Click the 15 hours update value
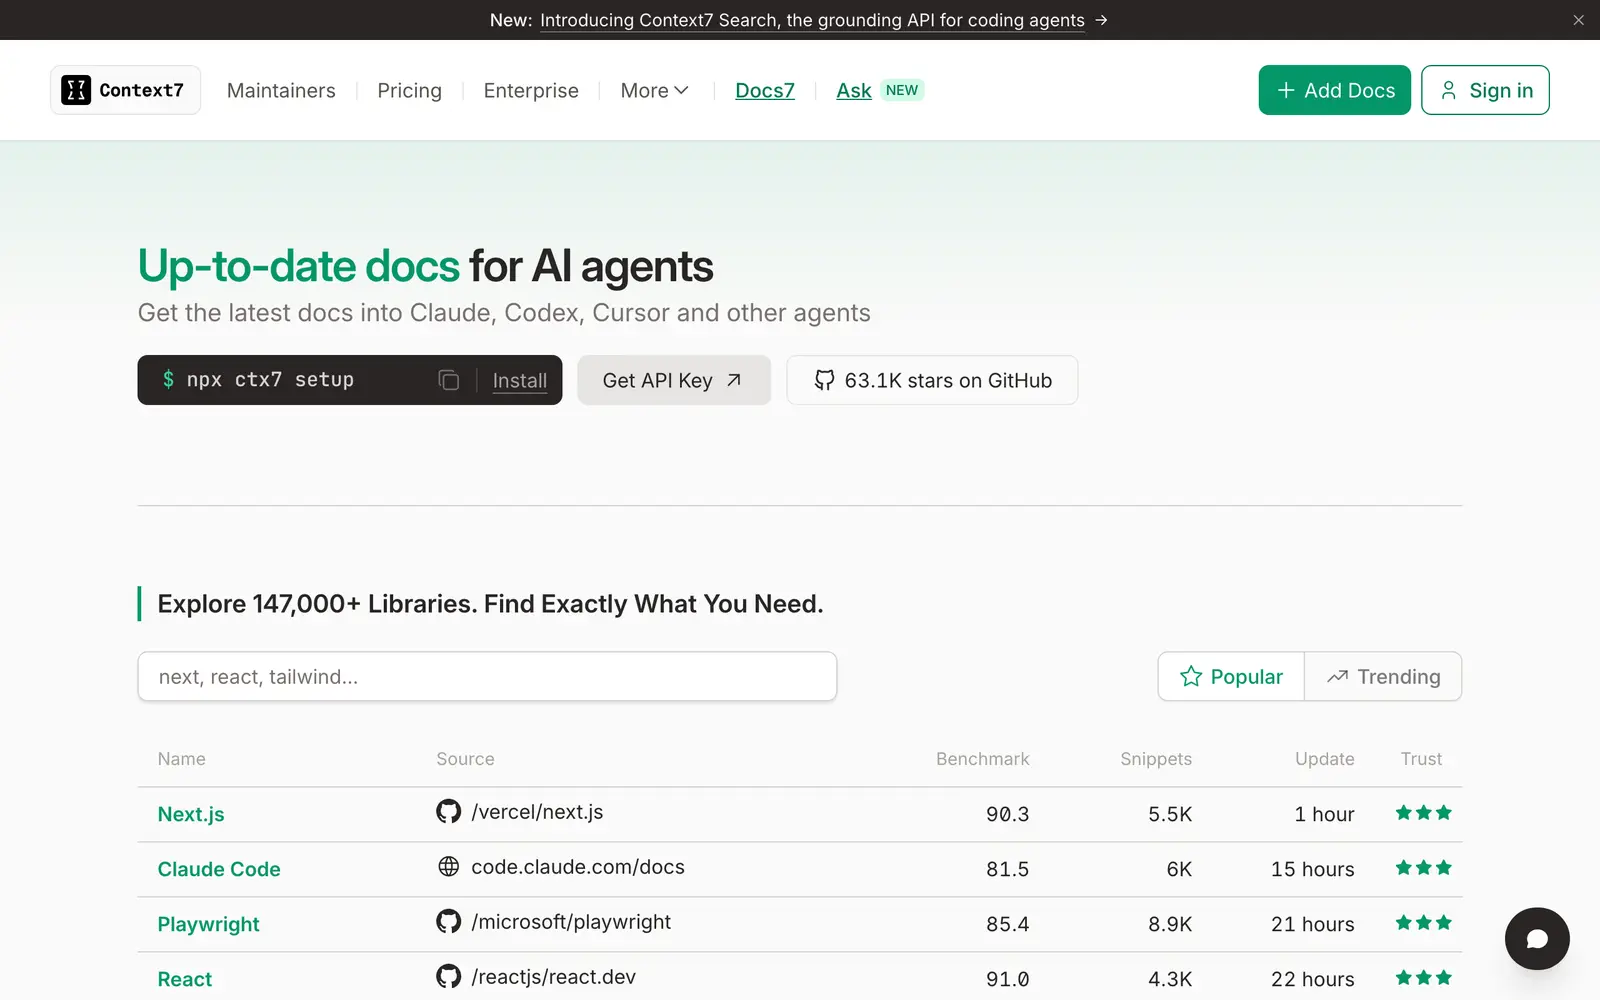 coord(1312,869)
